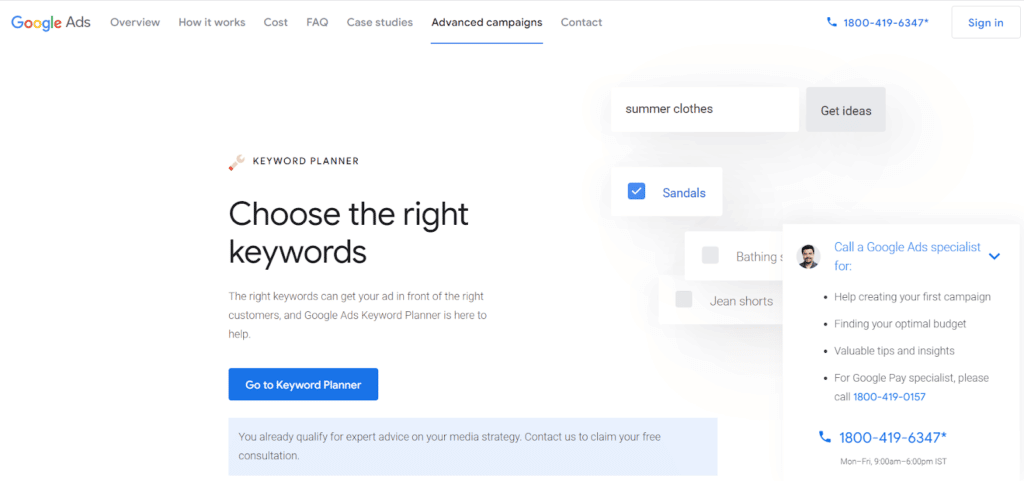Click Go to Keyword Planner button
Screen dimensions: 1024x481
click(303, 384)
